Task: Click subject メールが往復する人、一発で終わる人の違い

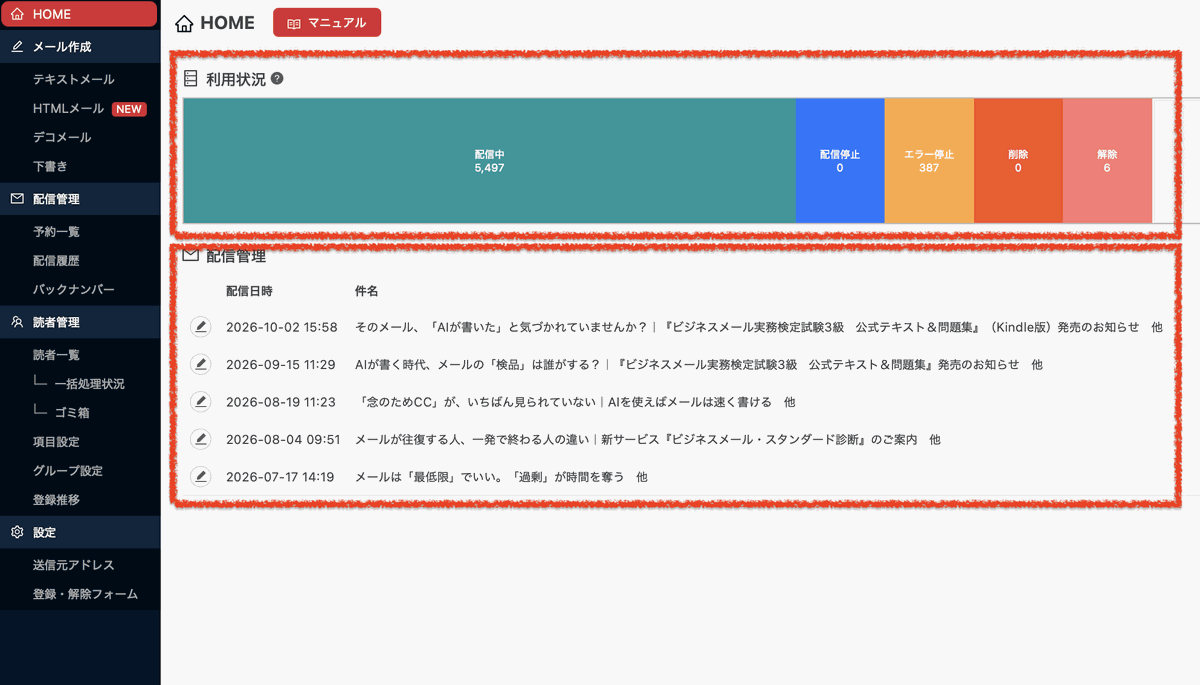Action: pos(472,439)
